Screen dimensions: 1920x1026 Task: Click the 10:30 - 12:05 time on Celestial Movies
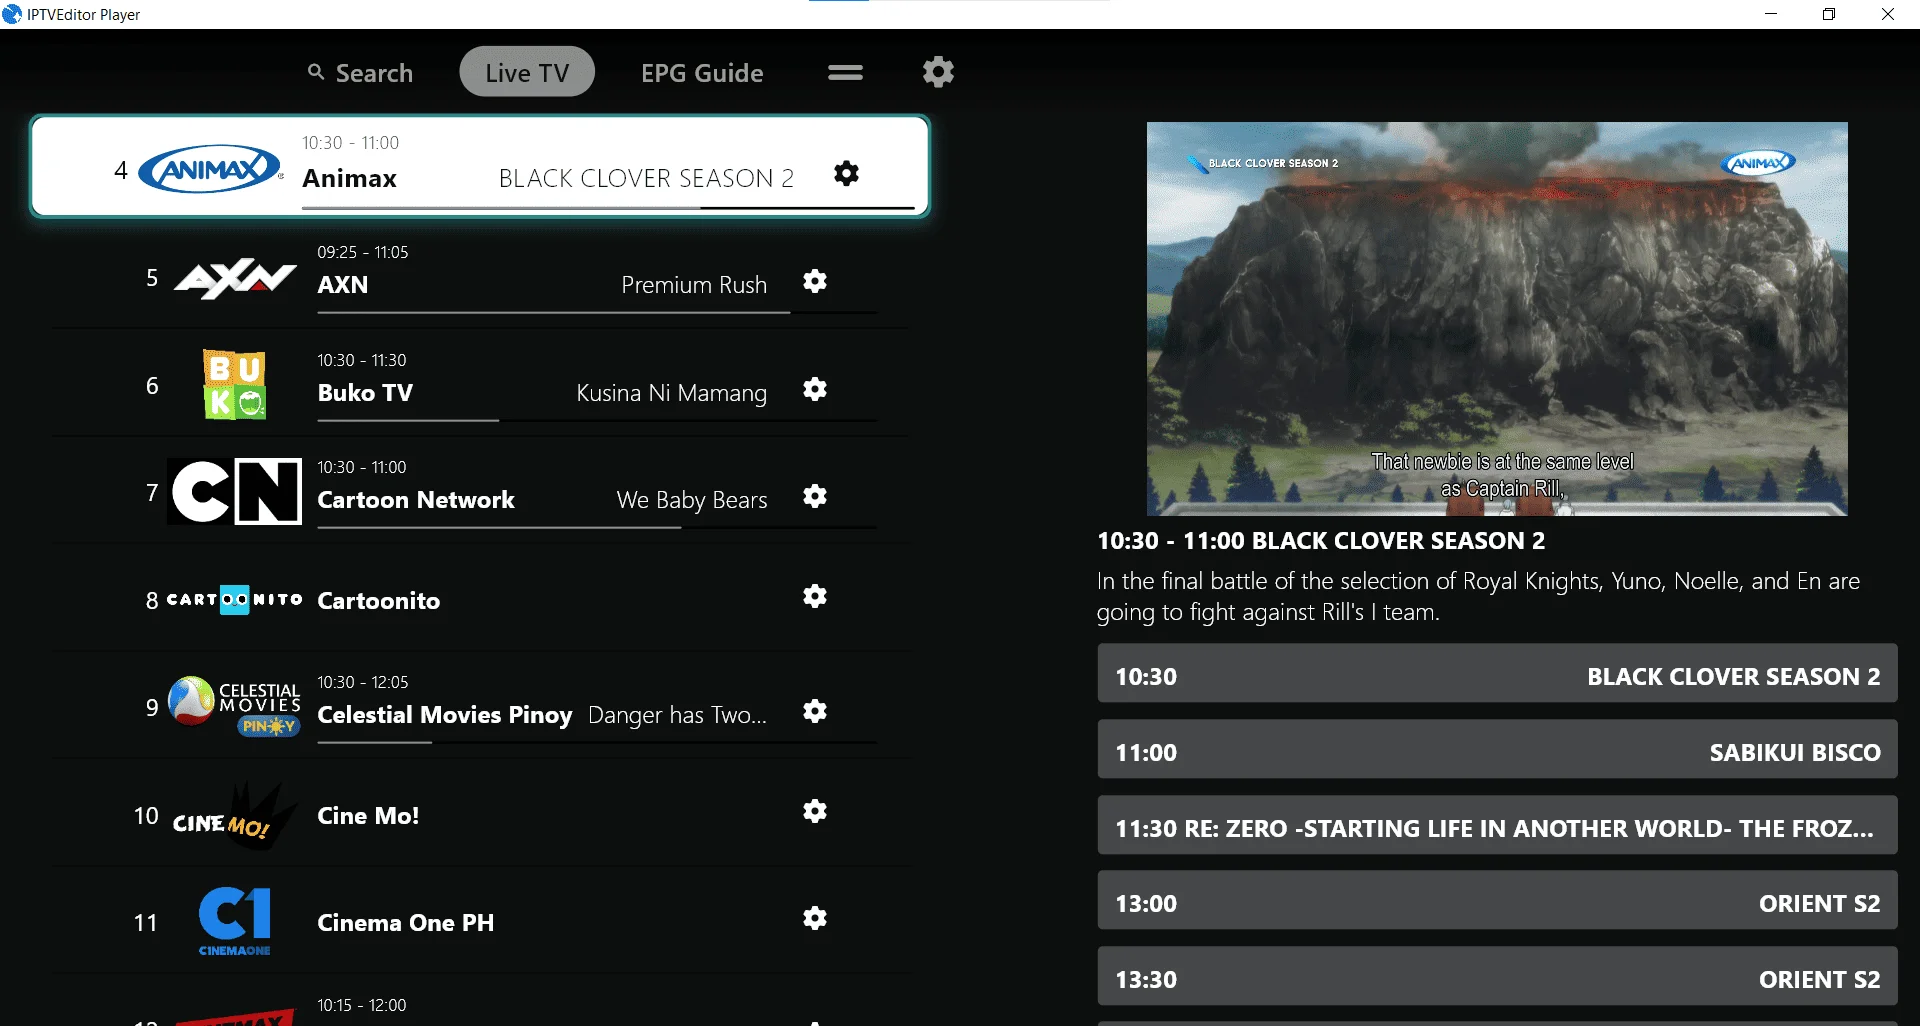(x=363, y=682)
